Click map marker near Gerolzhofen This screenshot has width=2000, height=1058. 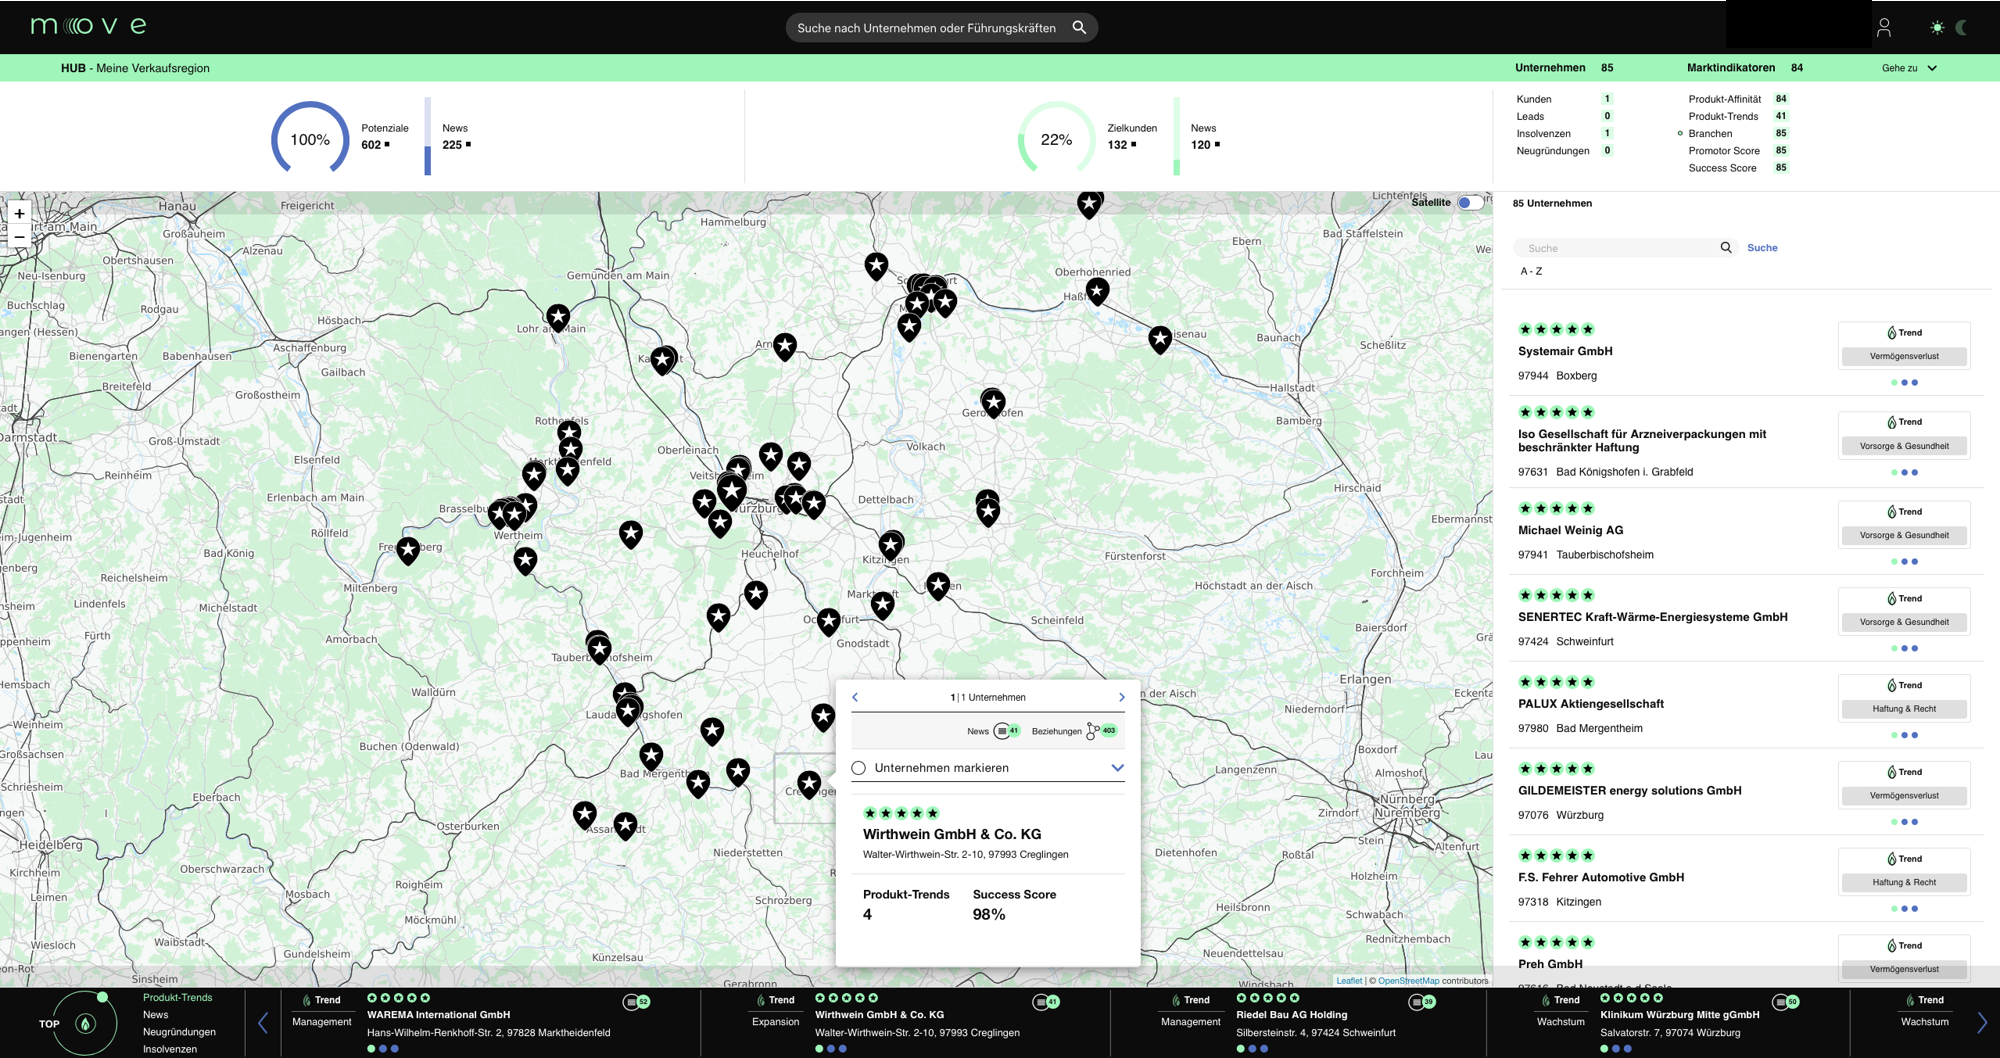(993, 402)
